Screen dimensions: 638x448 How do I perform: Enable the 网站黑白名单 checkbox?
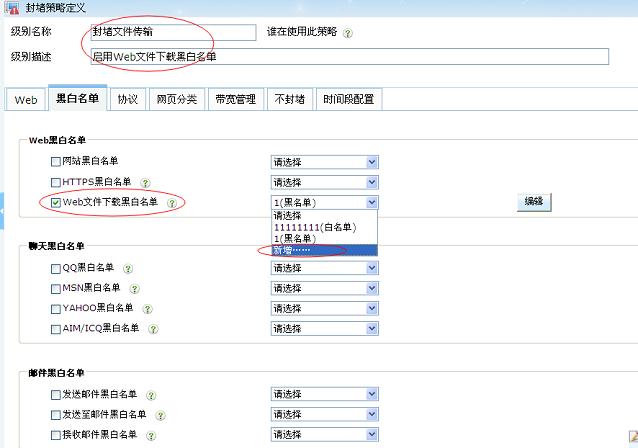[56, 161]
